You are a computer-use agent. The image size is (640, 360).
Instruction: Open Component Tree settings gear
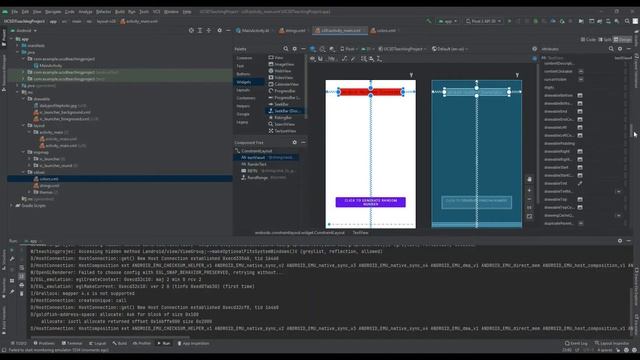tap(295, 142)
